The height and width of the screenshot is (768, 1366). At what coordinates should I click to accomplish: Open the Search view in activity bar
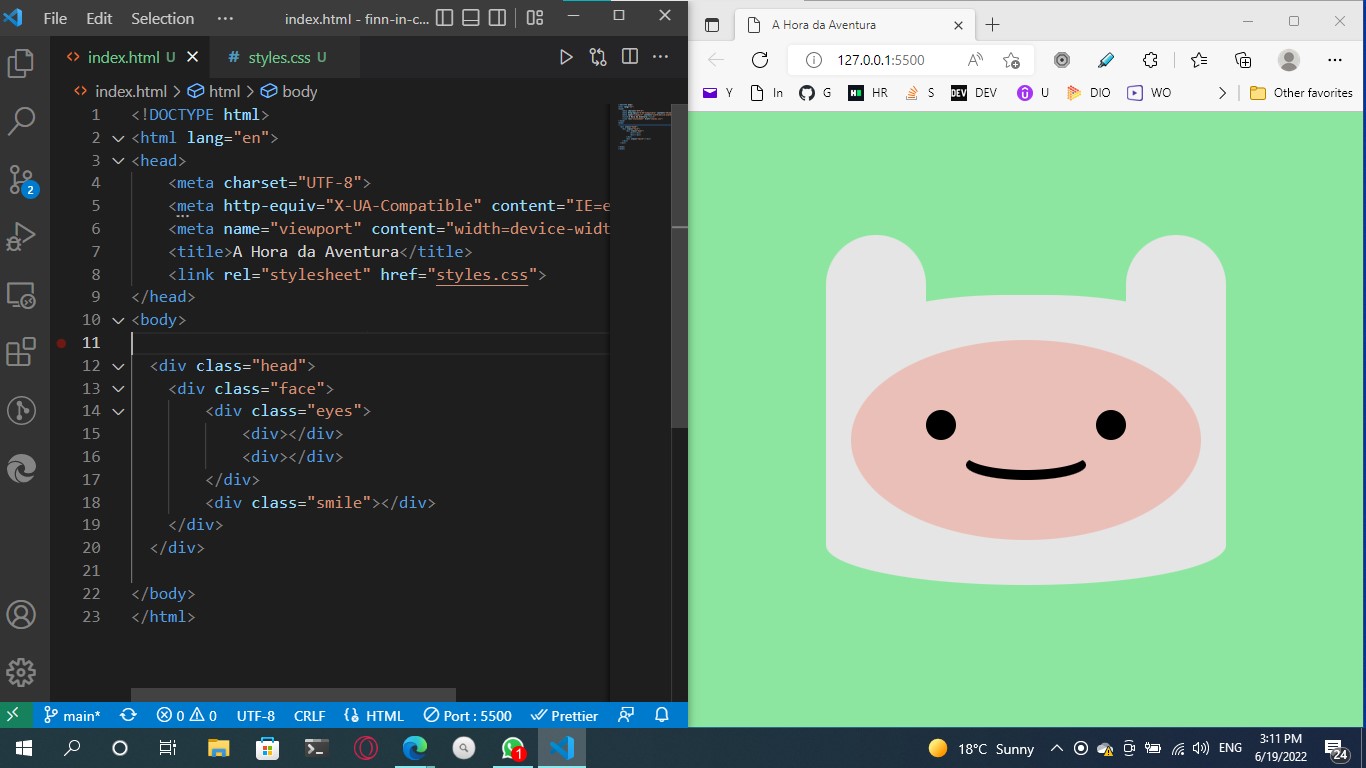[21, 122]
